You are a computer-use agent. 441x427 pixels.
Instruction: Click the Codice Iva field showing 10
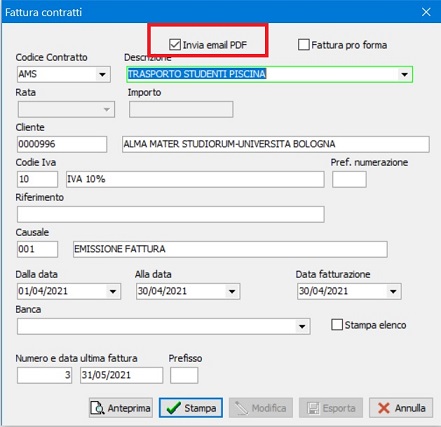click(37, 179)
